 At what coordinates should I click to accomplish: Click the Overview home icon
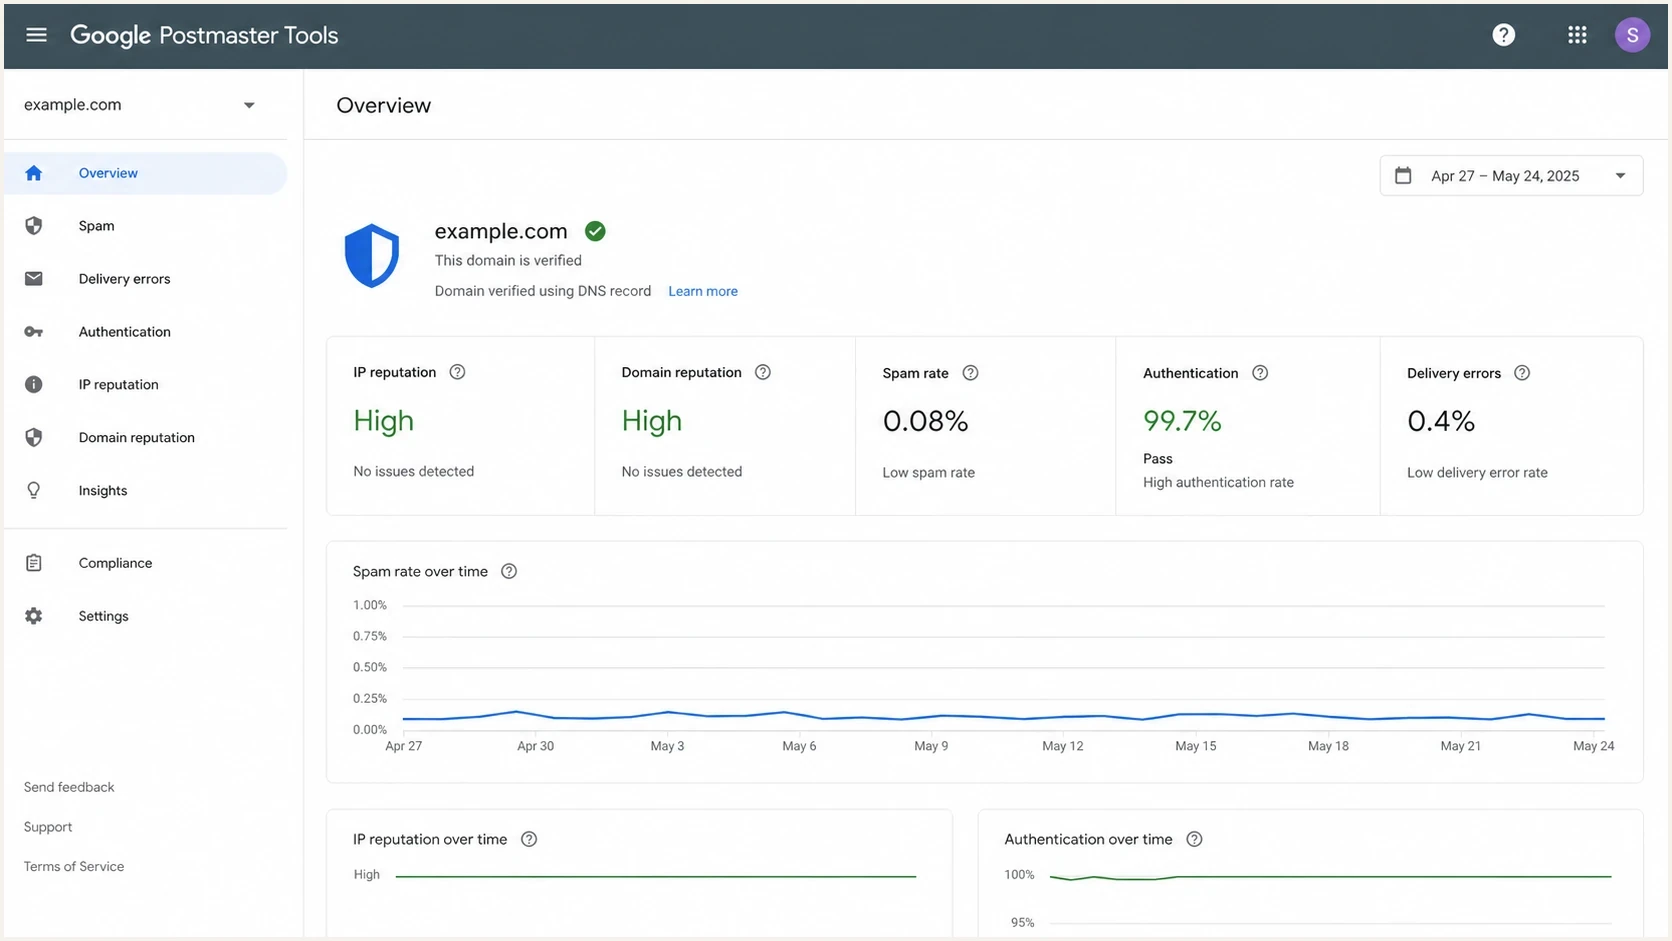[x=34, y=173]
